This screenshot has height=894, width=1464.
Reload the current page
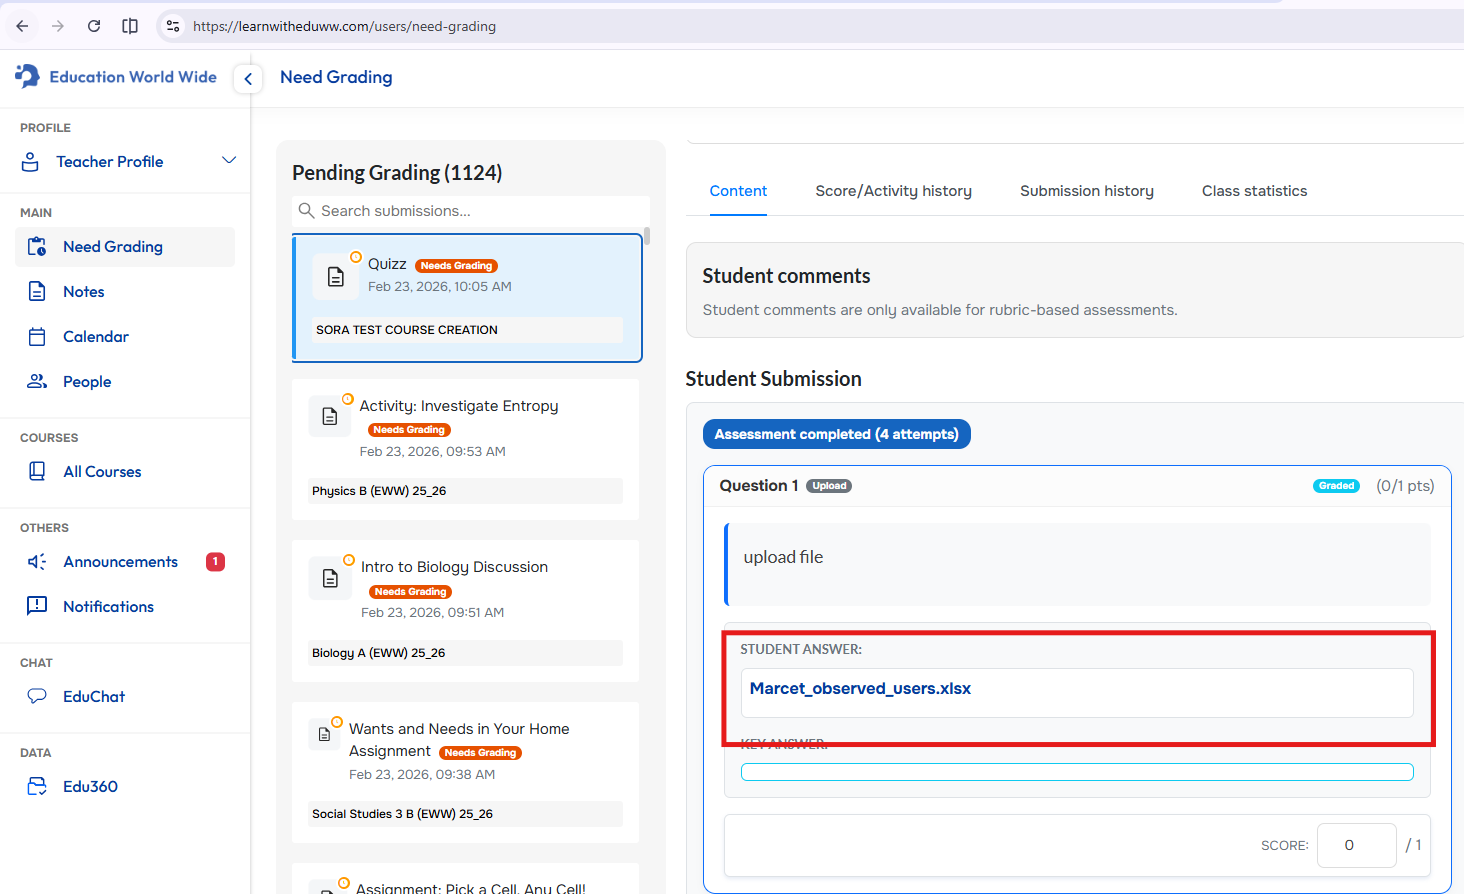(x=94, y=26)
